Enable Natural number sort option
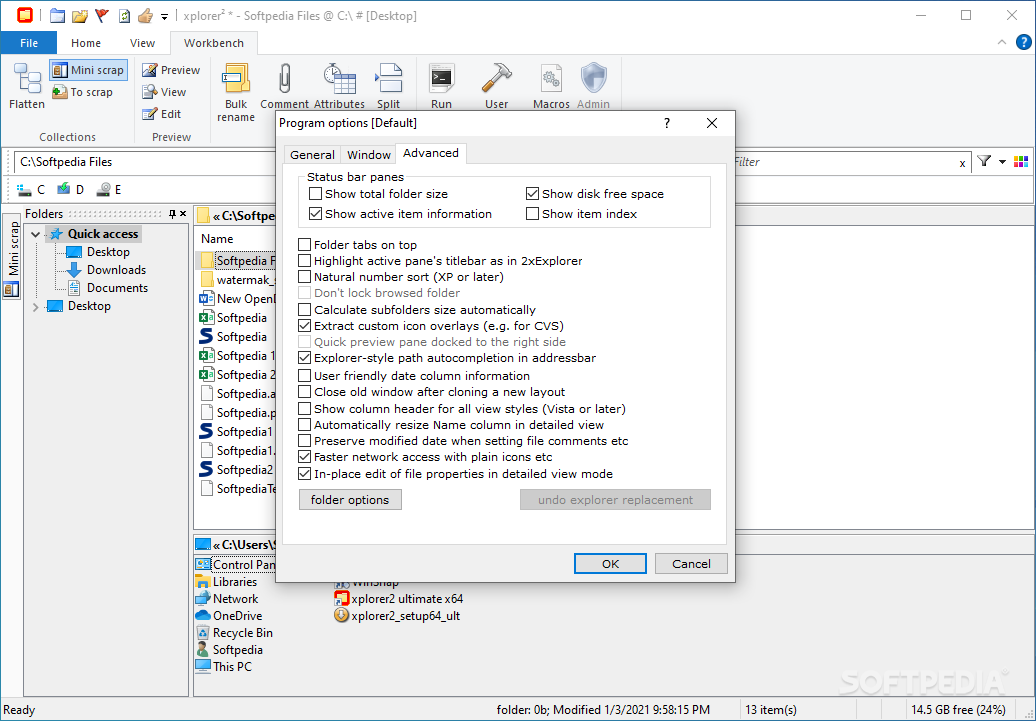 (305, 277)
